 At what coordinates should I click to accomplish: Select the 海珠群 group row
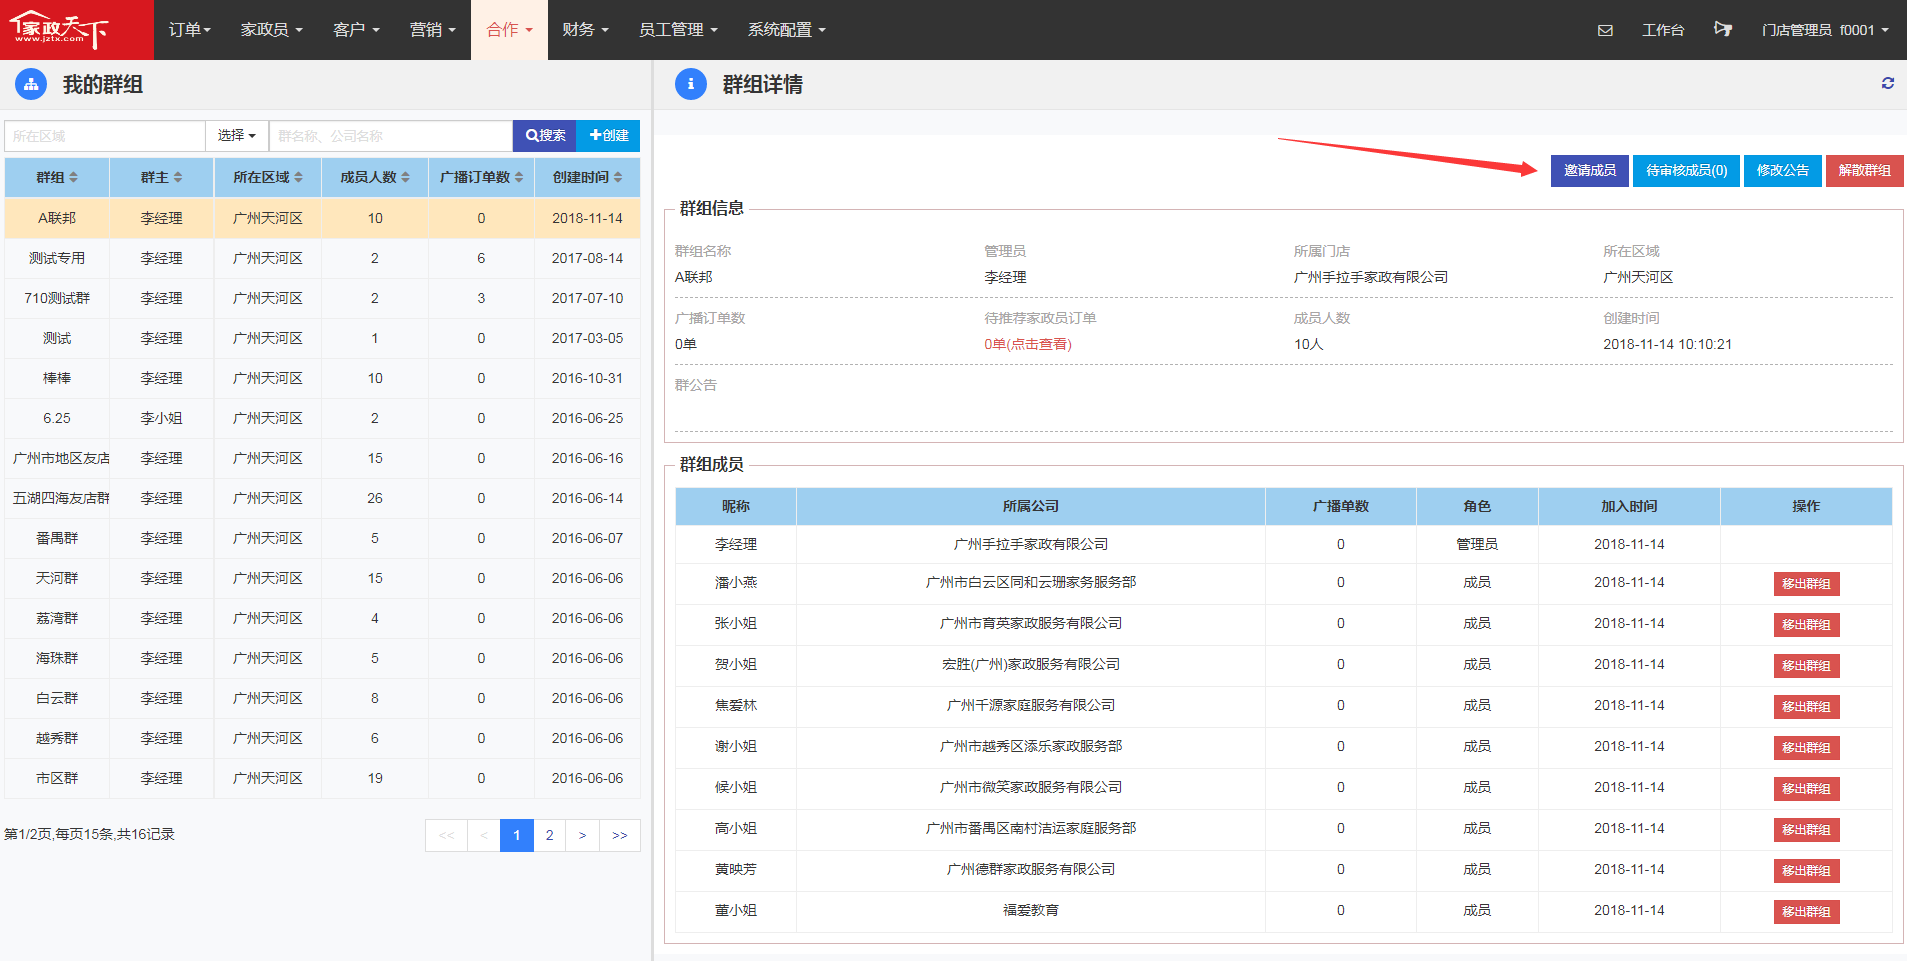pyautogui.click(x=322, y=658)
